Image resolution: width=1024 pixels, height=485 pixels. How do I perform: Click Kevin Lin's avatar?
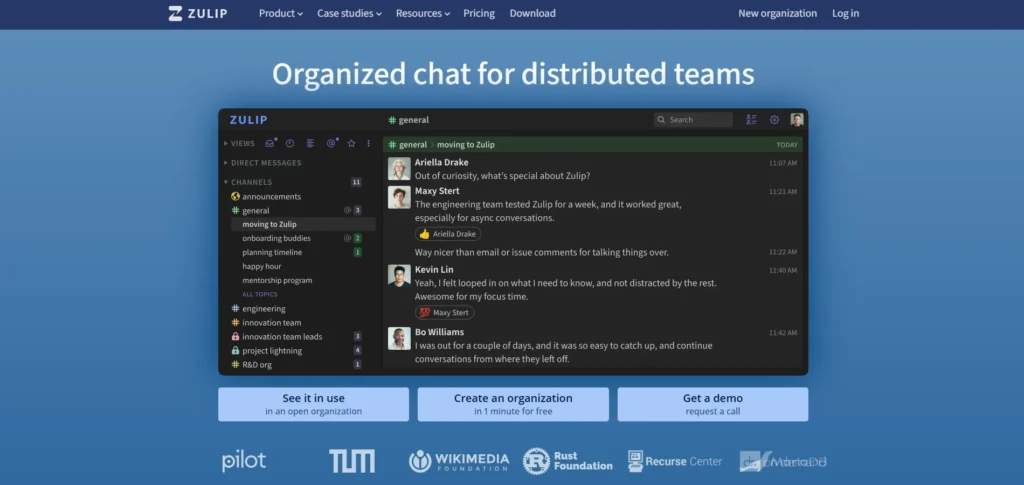click(x=399, y=275)
